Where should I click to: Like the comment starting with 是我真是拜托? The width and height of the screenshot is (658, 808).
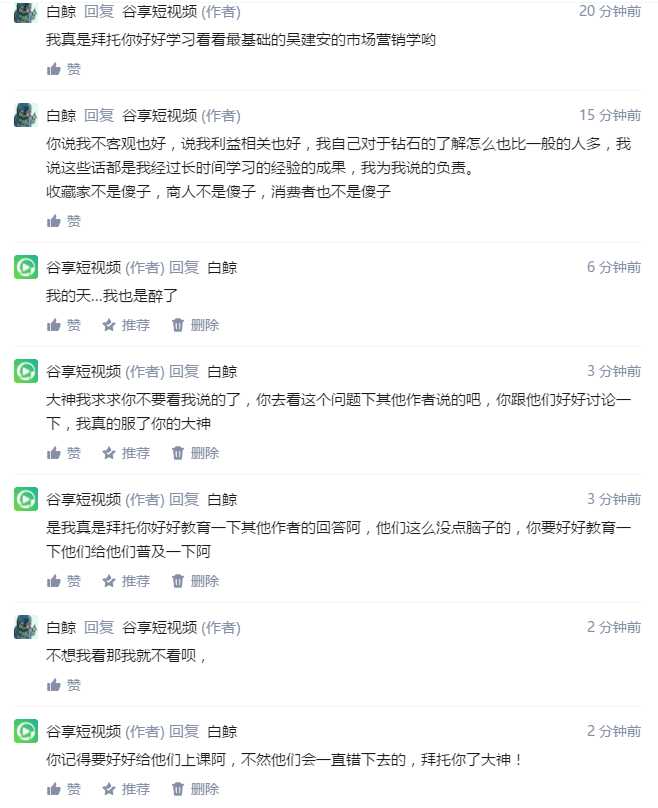[x=54, y=581]
